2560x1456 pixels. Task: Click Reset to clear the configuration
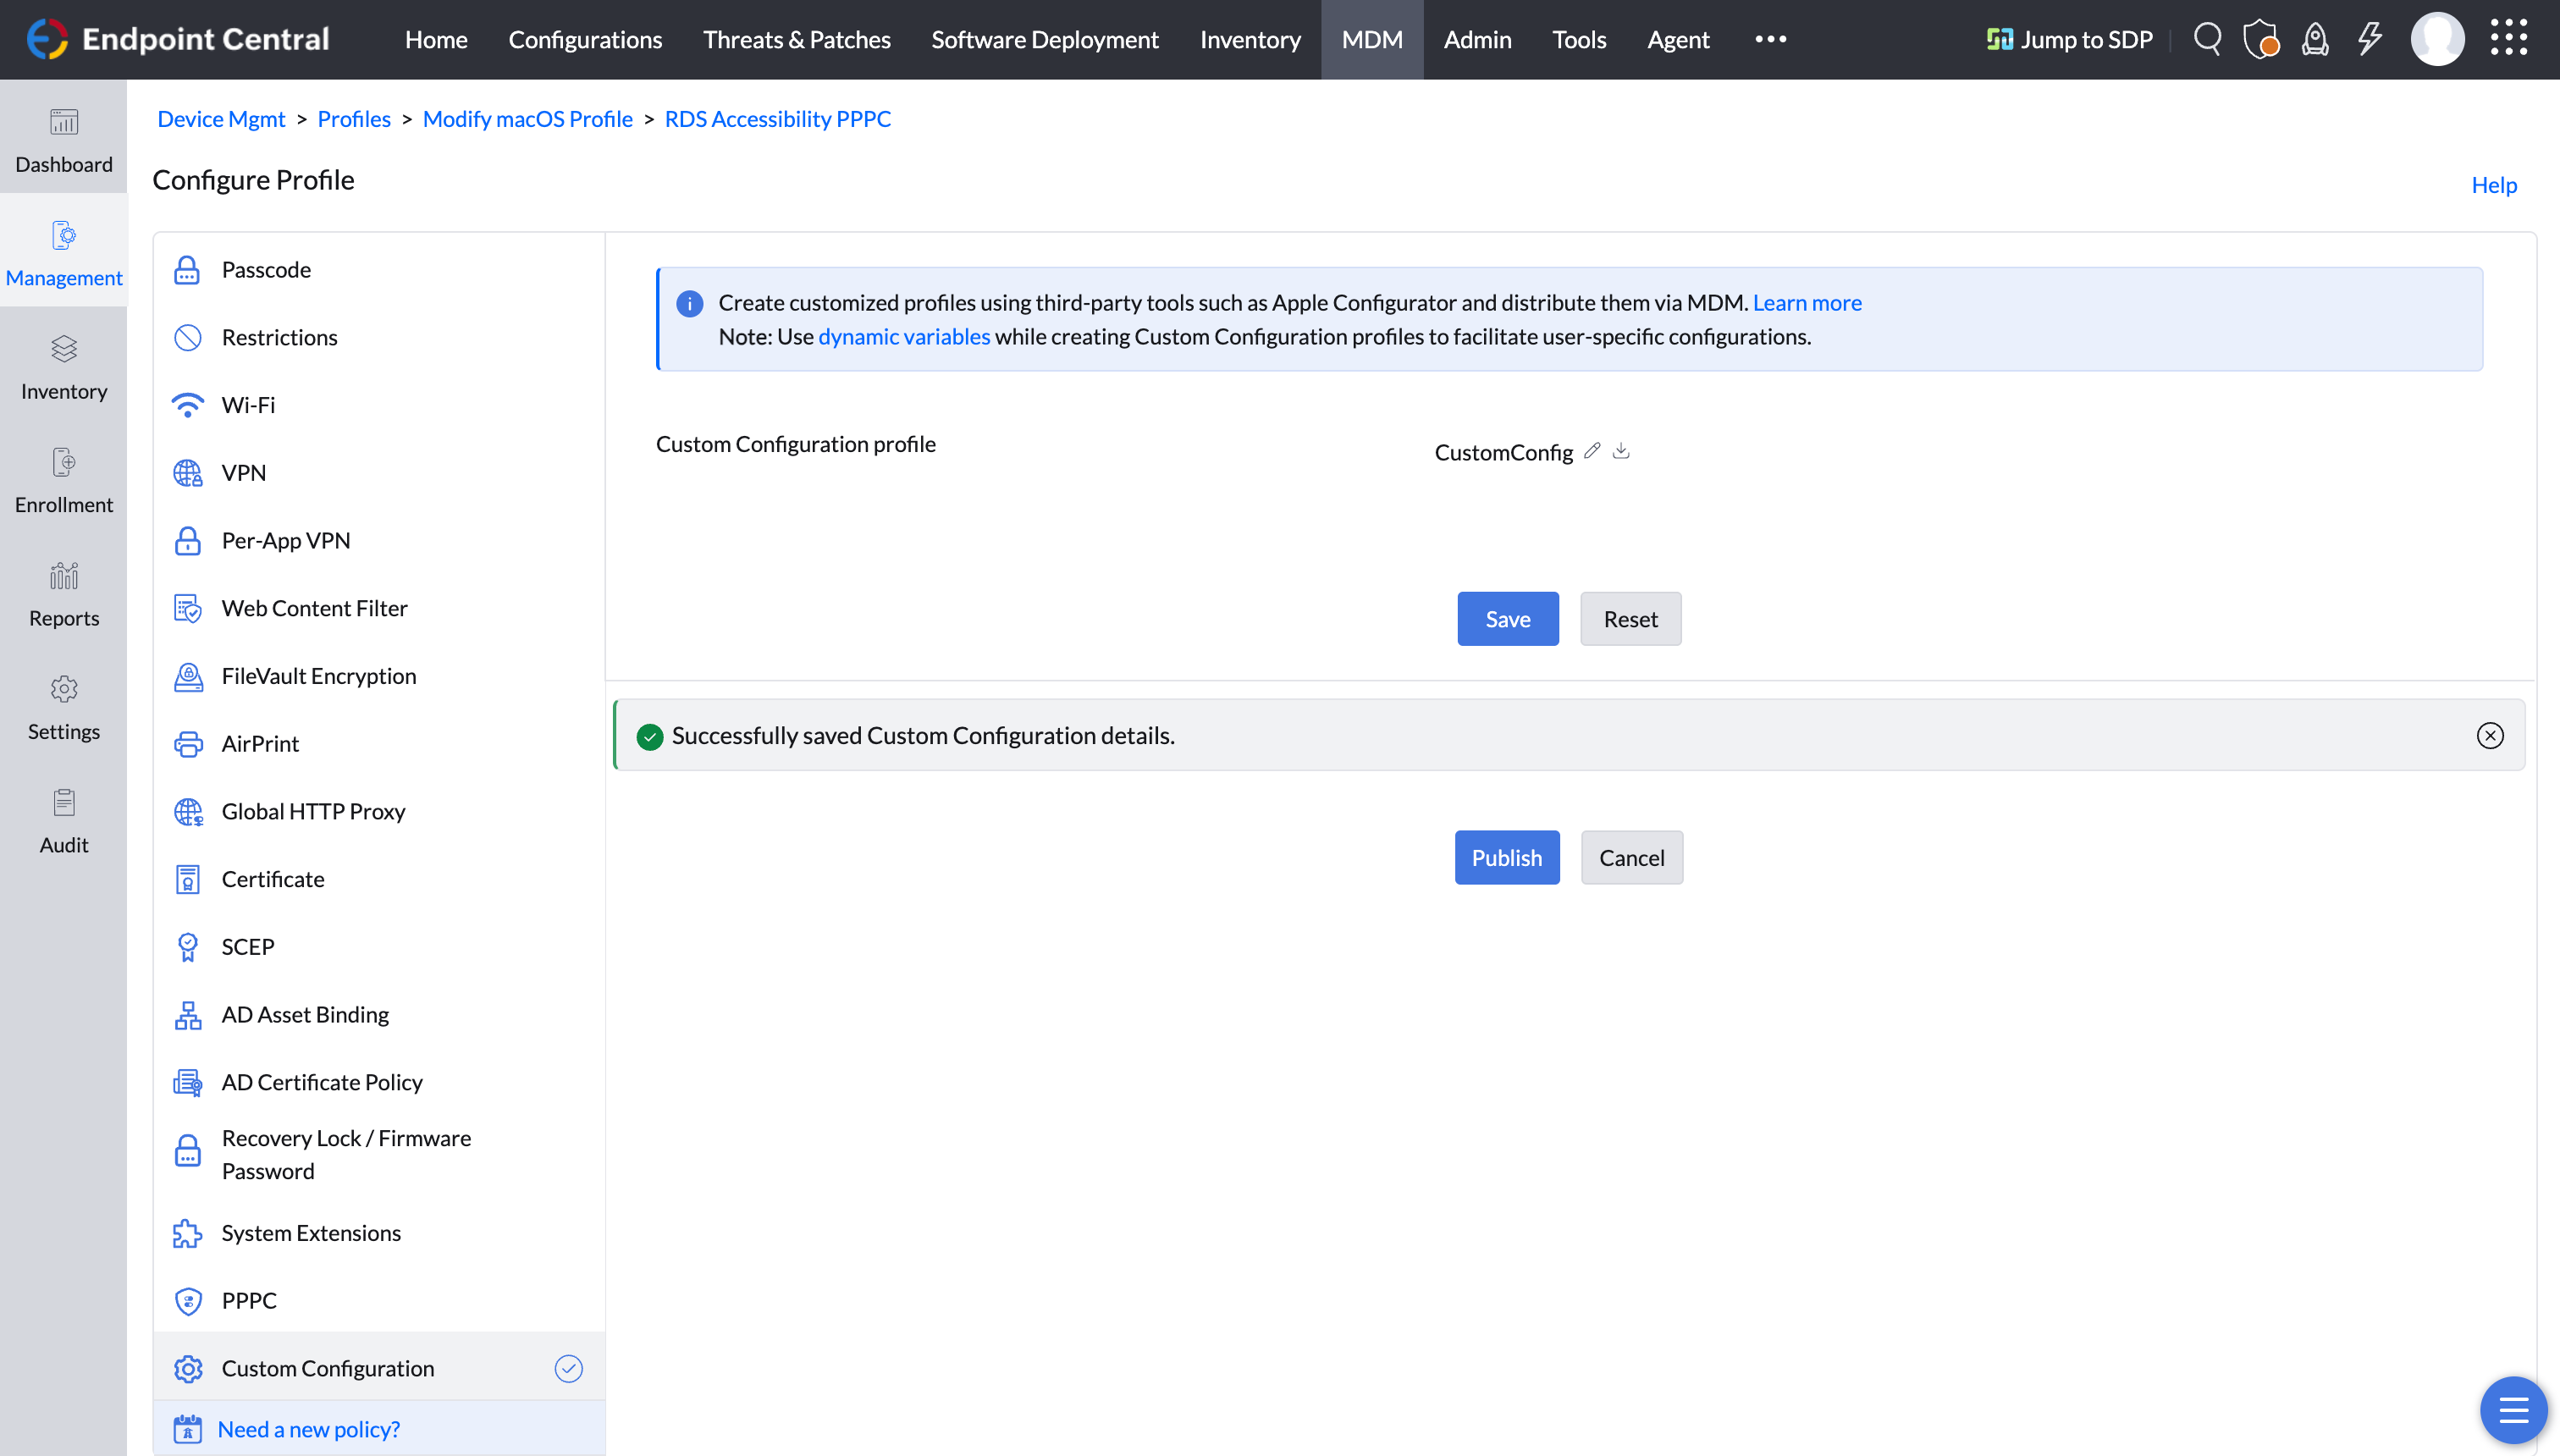(1630, 619)
